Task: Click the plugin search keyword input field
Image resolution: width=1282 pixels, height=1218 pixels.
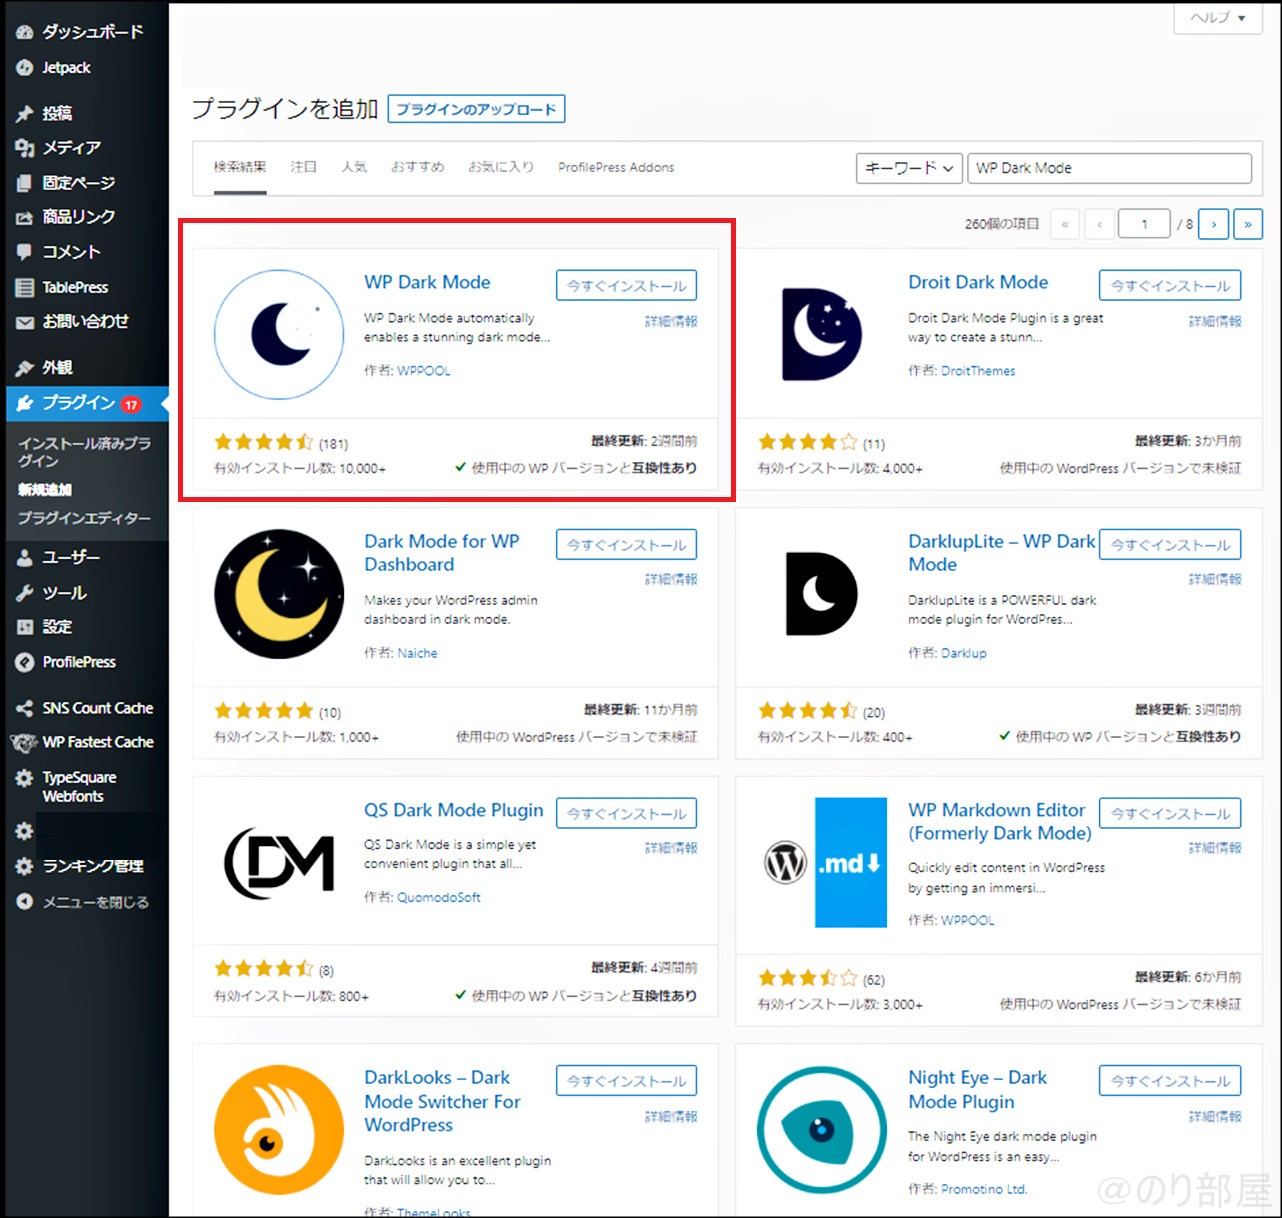Action: pyautogui.click(x=1109, y=168)
